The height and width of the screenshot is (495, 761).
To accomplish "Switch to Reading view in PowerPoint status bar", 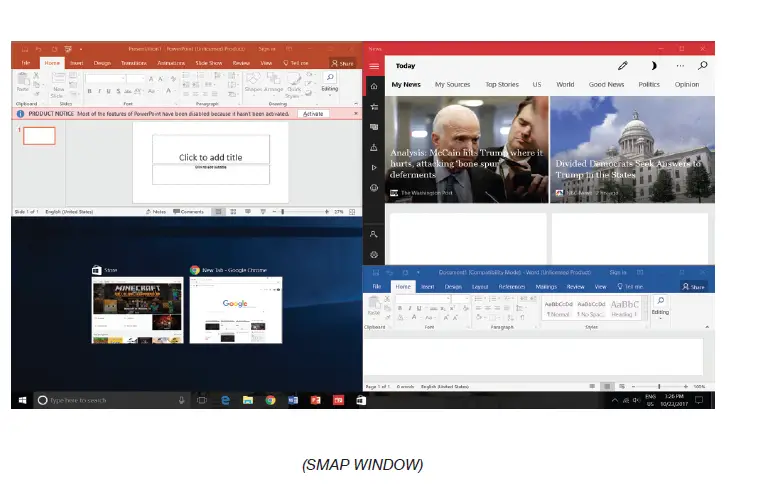I will tap(248, 212).
